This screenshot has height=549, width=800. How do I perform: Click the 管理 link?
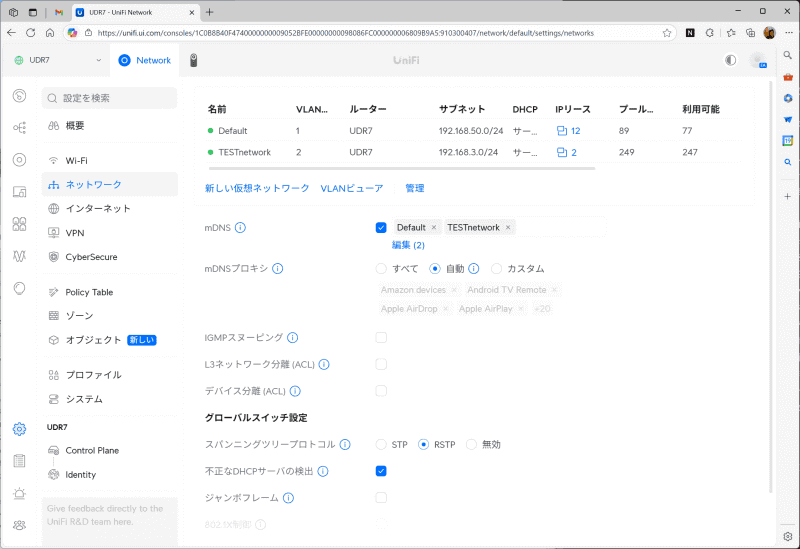(x=415, y=188)
